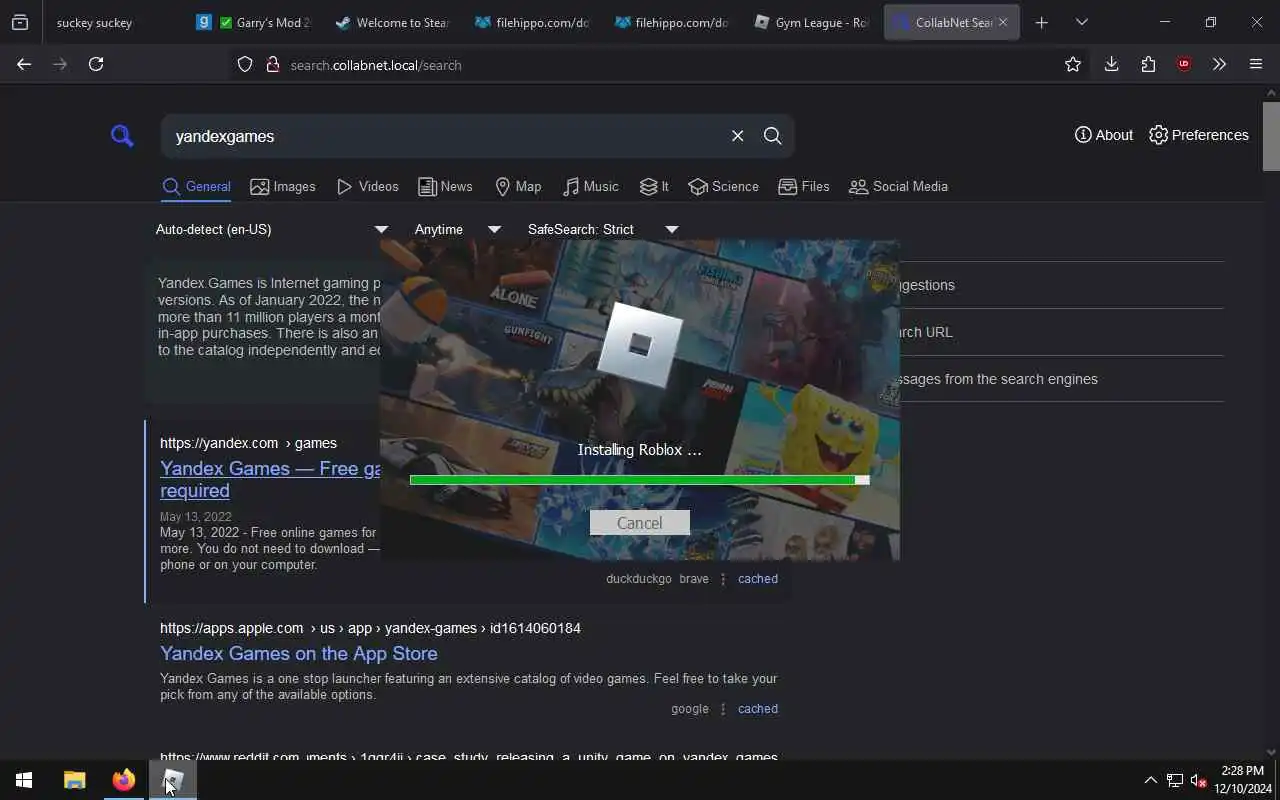List all tabs dropdown arrow
The image size is (1280, 800).
1081,22
